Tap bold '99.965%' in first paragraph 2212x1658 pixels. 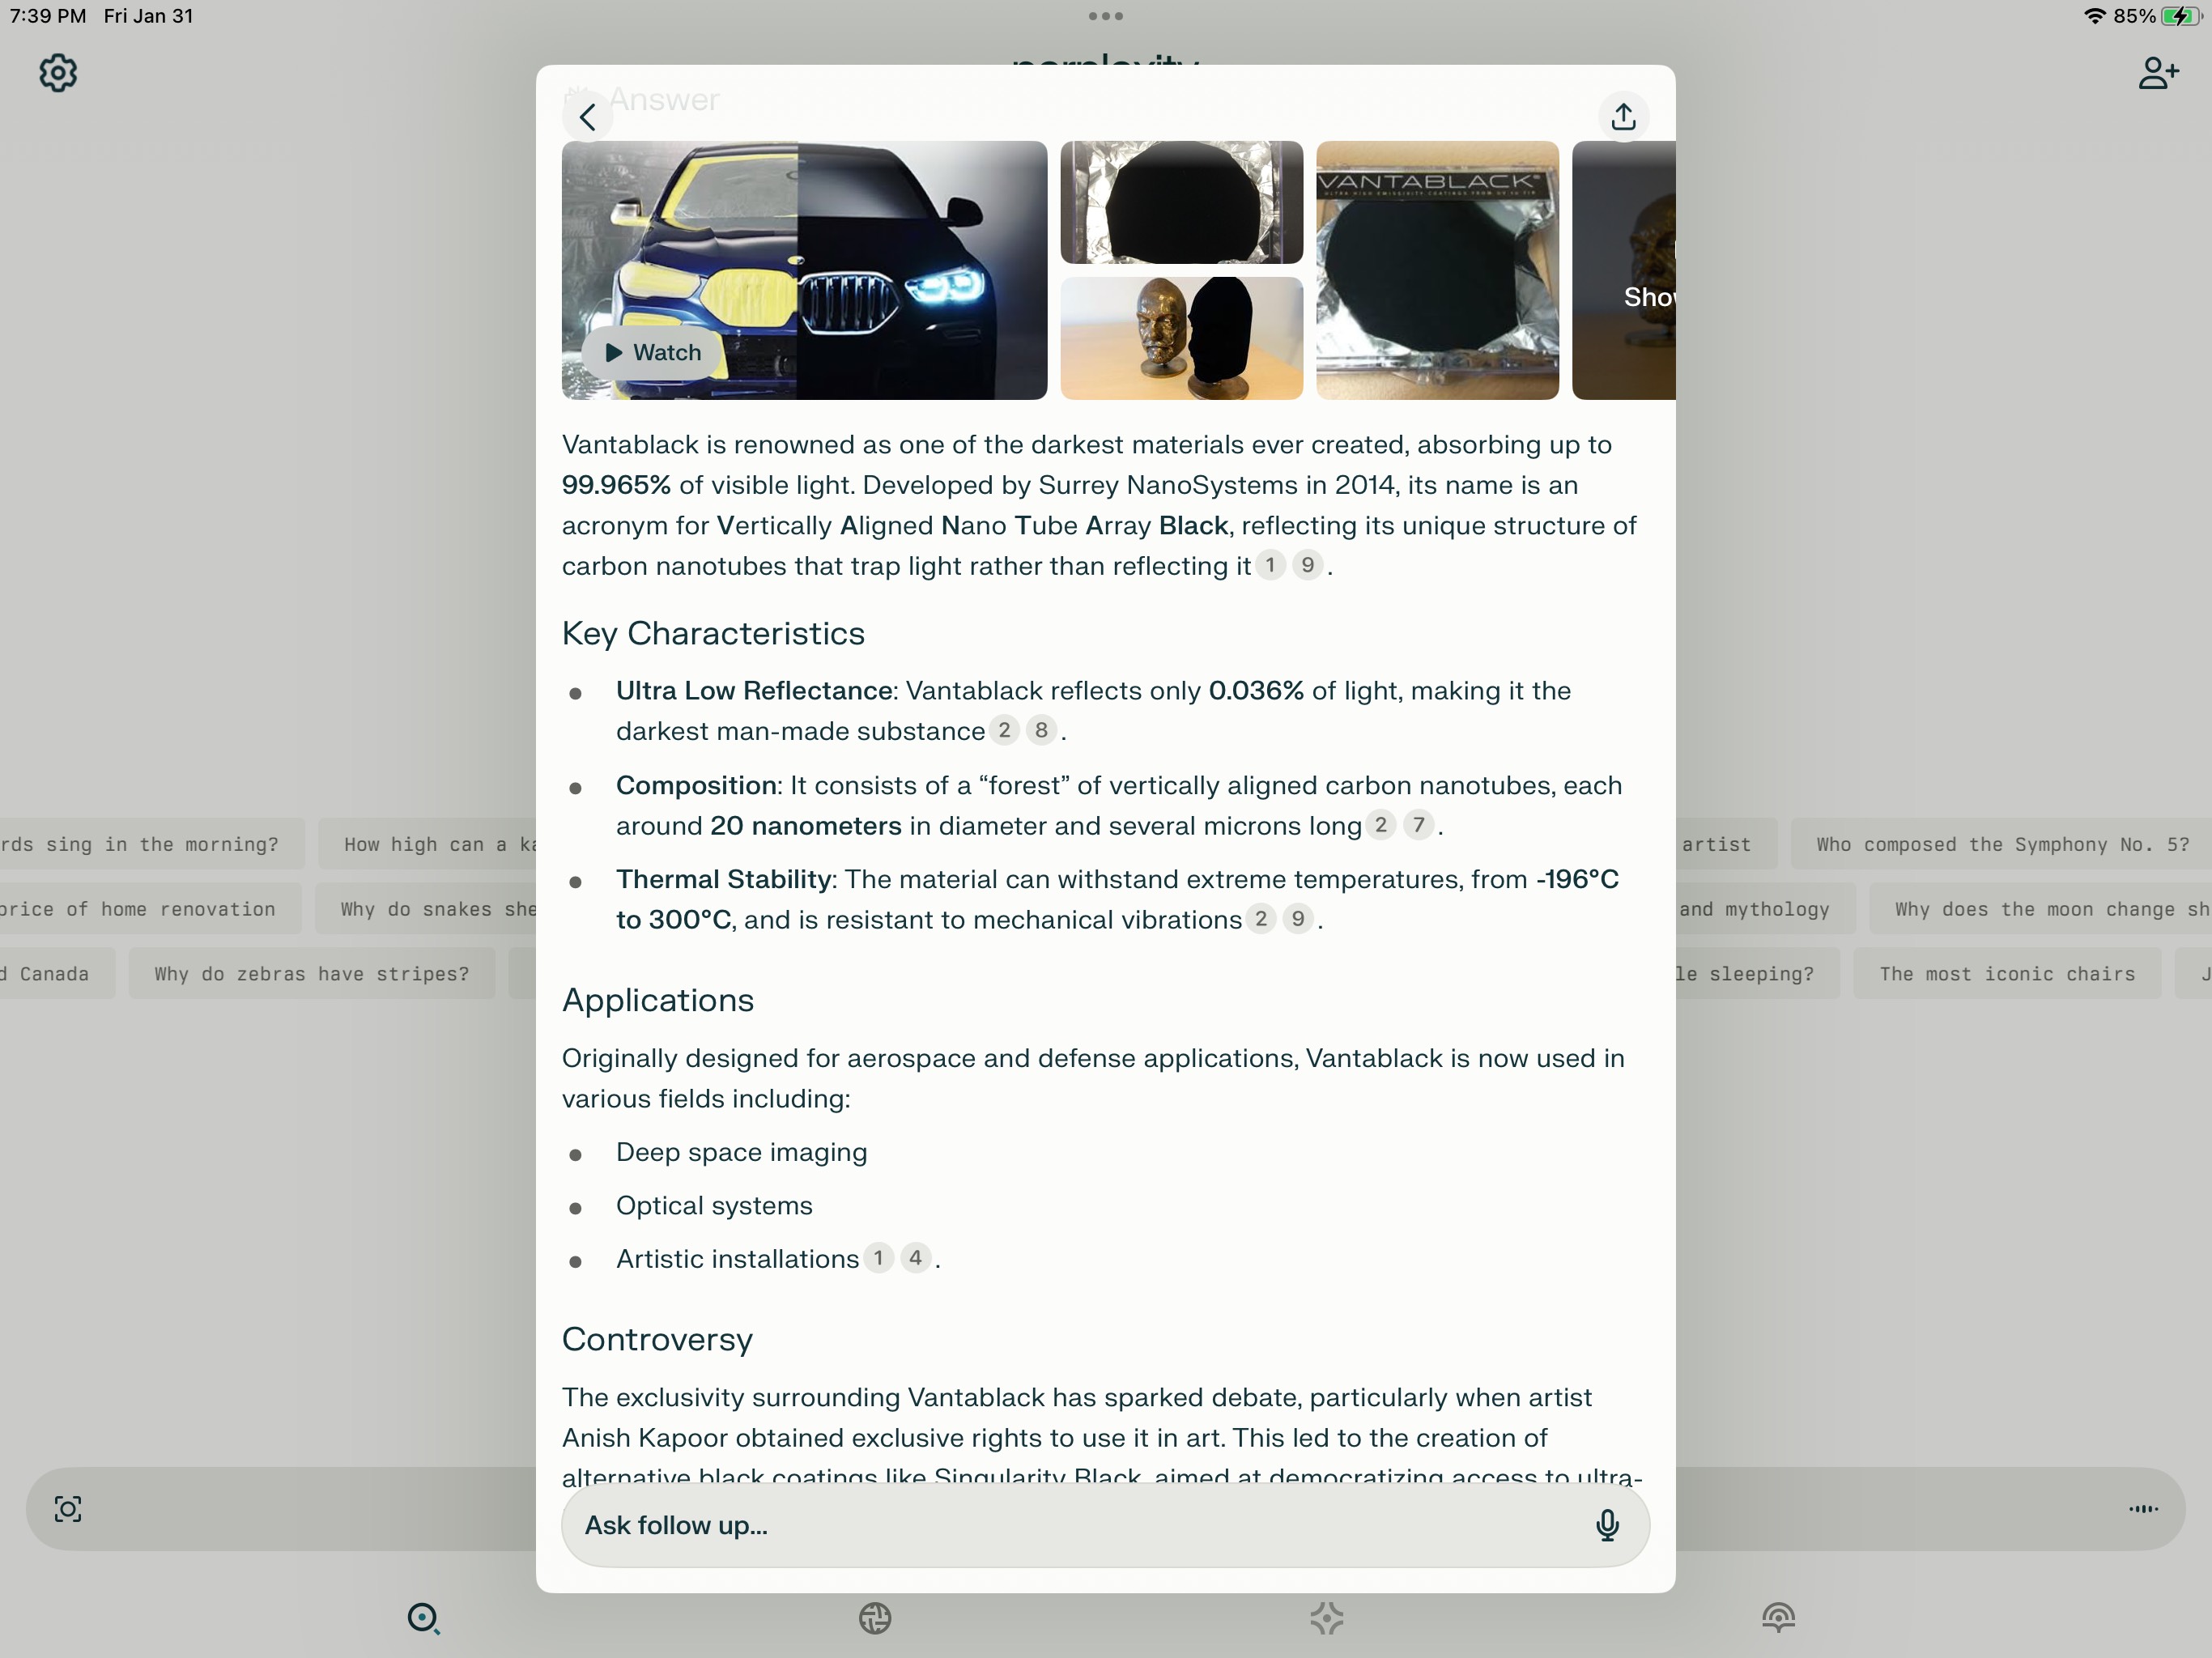pyautogui.click(x=616, y=485)
